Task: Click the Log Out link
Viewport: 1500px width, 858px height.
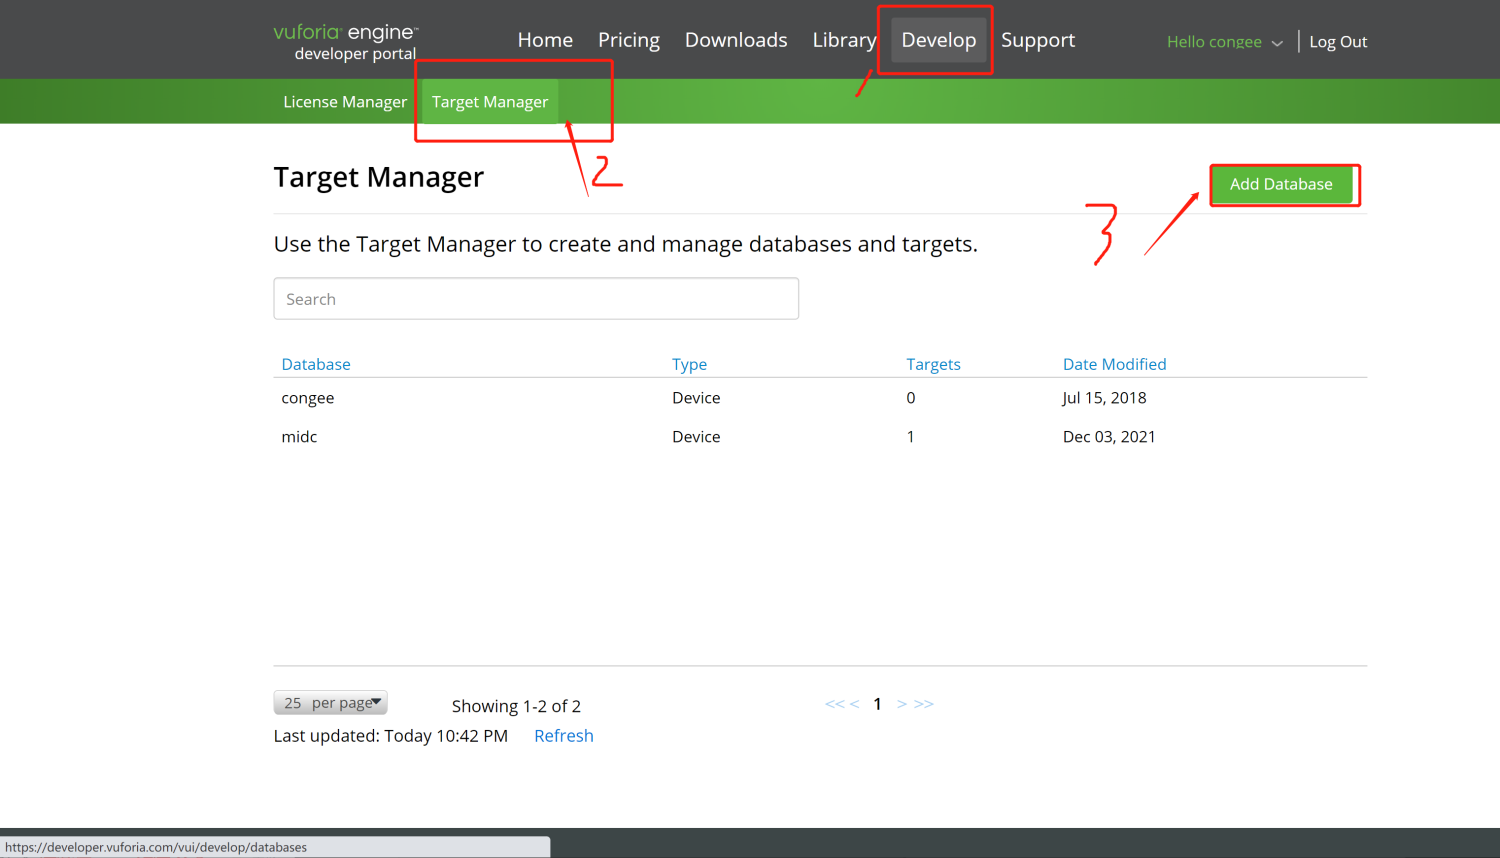Action: (1338, 42)
